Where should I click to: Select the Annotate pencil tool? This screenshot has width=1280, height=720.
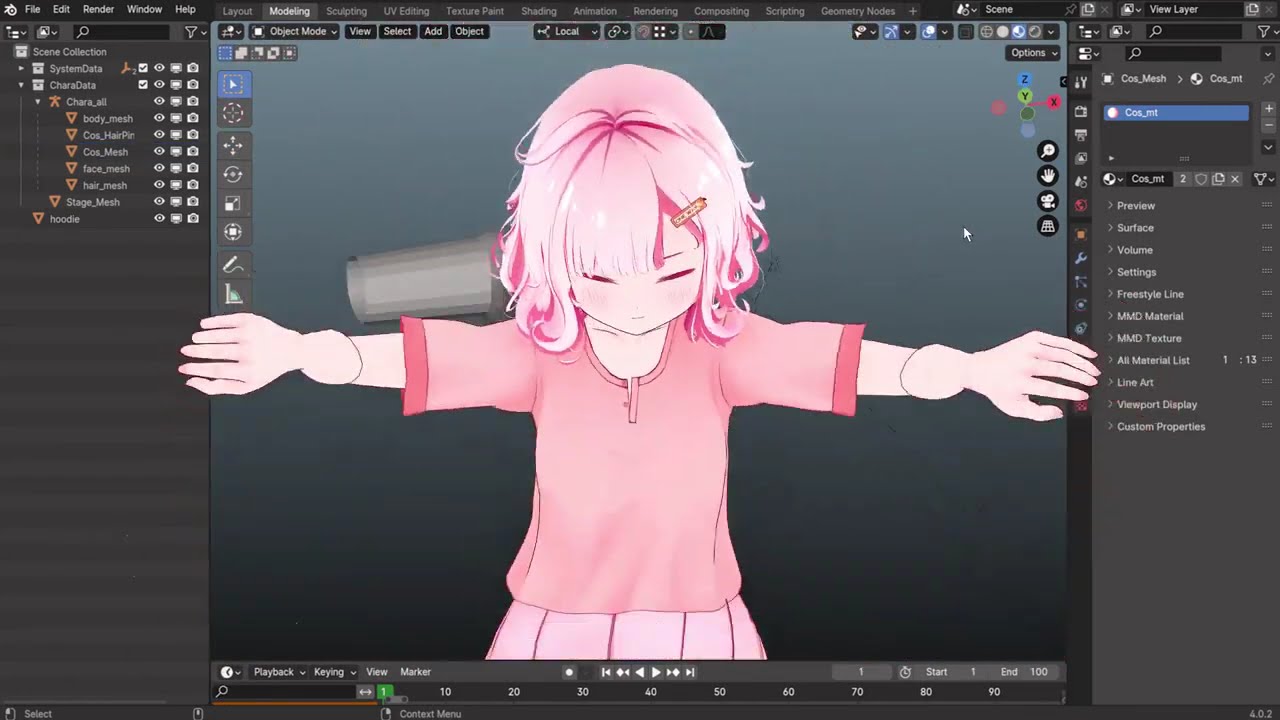pyautogui.click(x=233, y=265)
